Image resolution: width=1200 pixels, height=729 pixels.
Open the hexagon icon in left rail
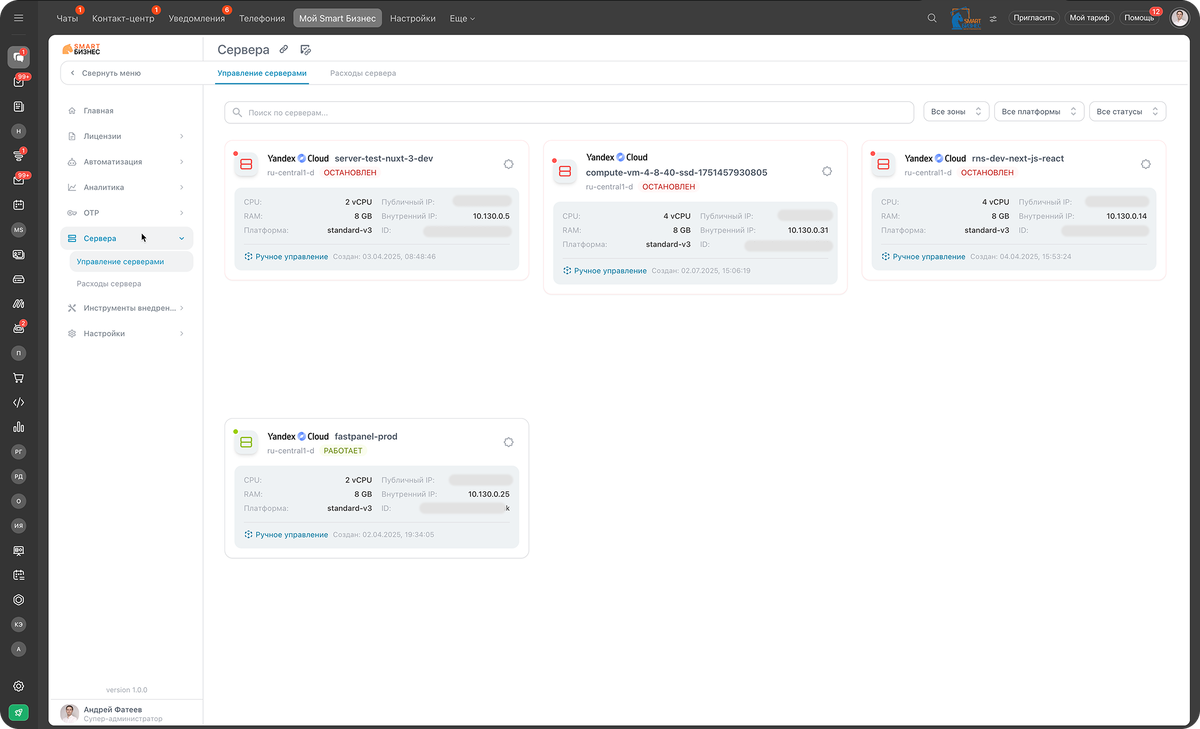point(18,600)
